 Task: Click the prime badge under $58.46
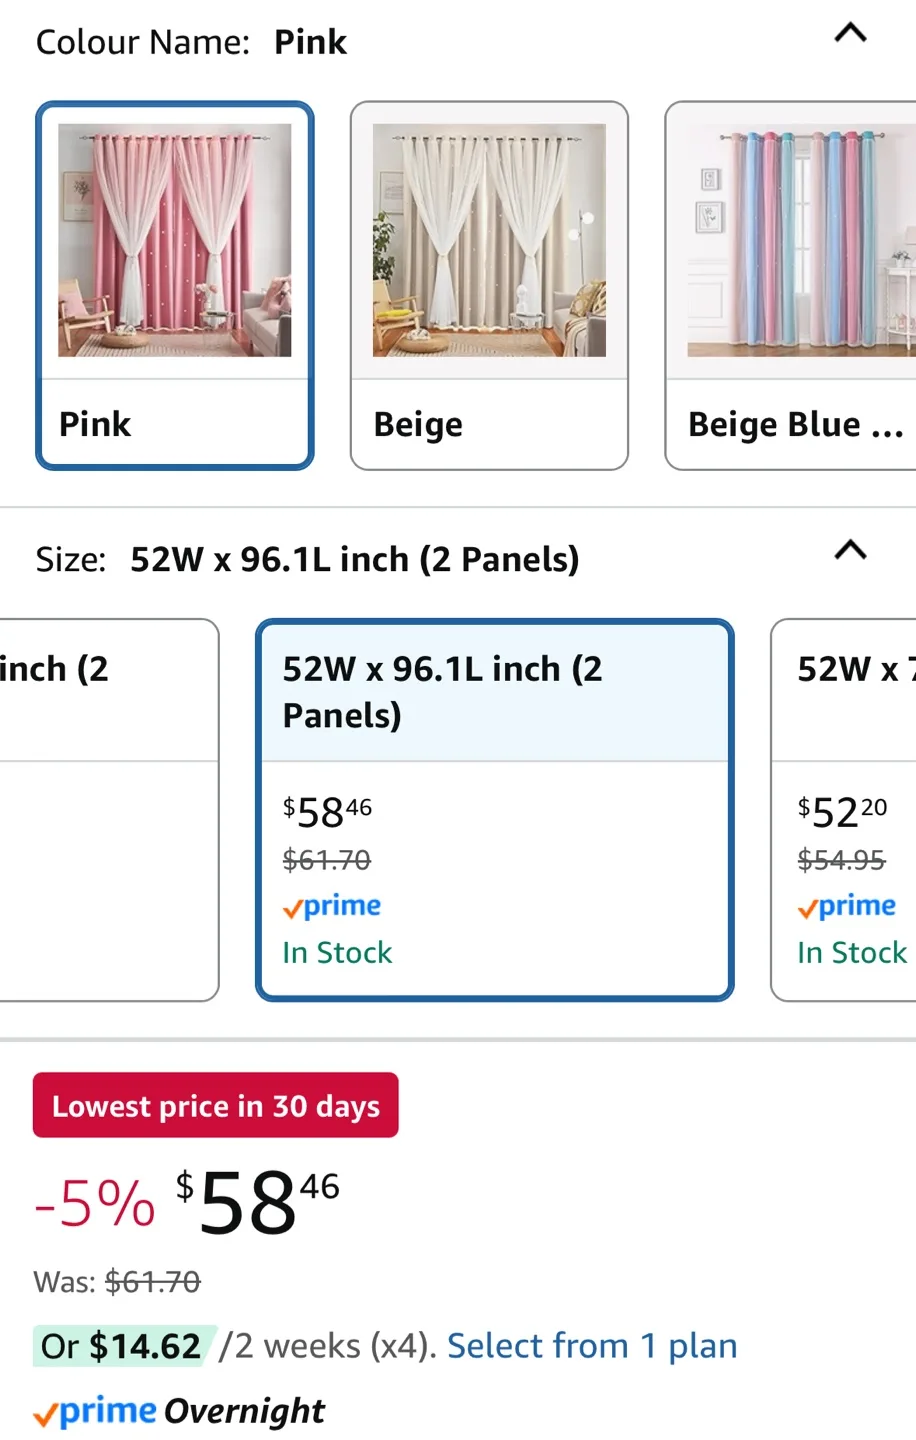click(331, 906)
